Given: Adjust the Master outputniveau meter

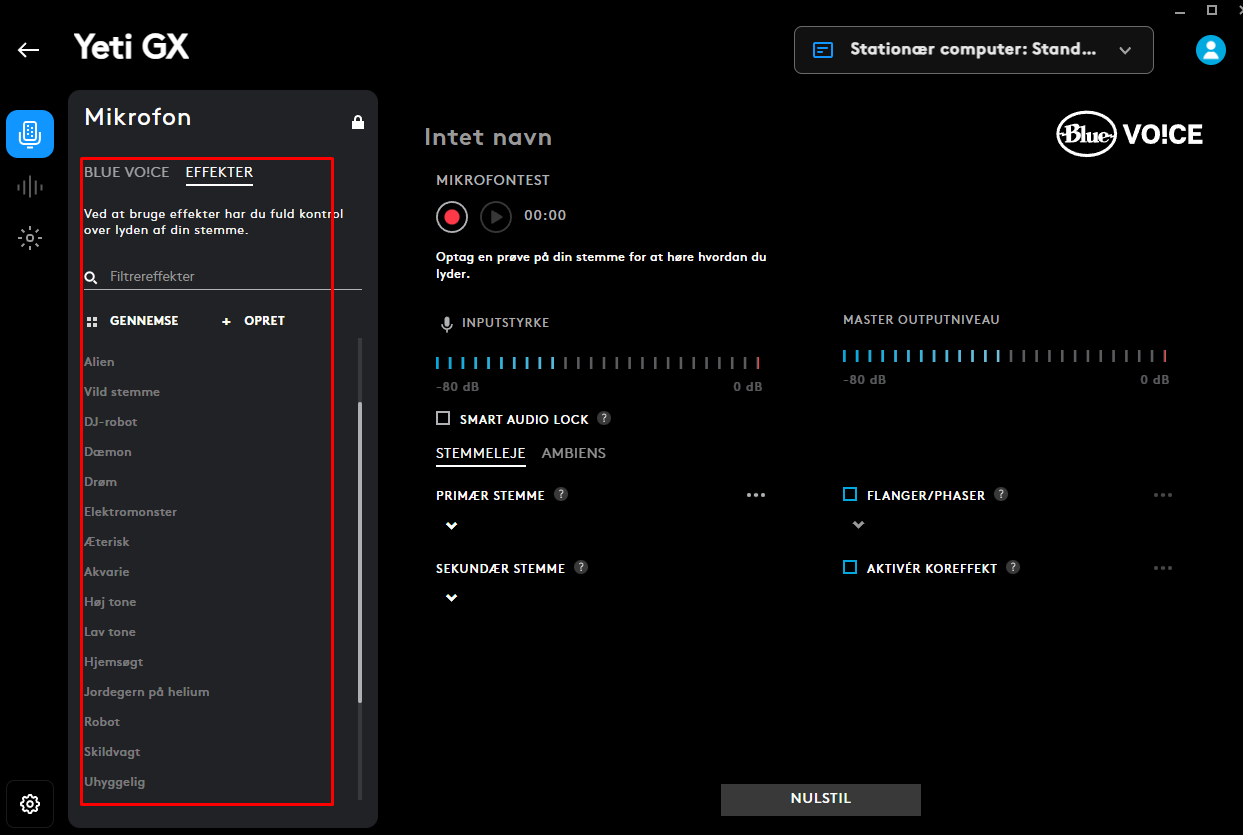Looking at the screenshot, I should 1005,356.
